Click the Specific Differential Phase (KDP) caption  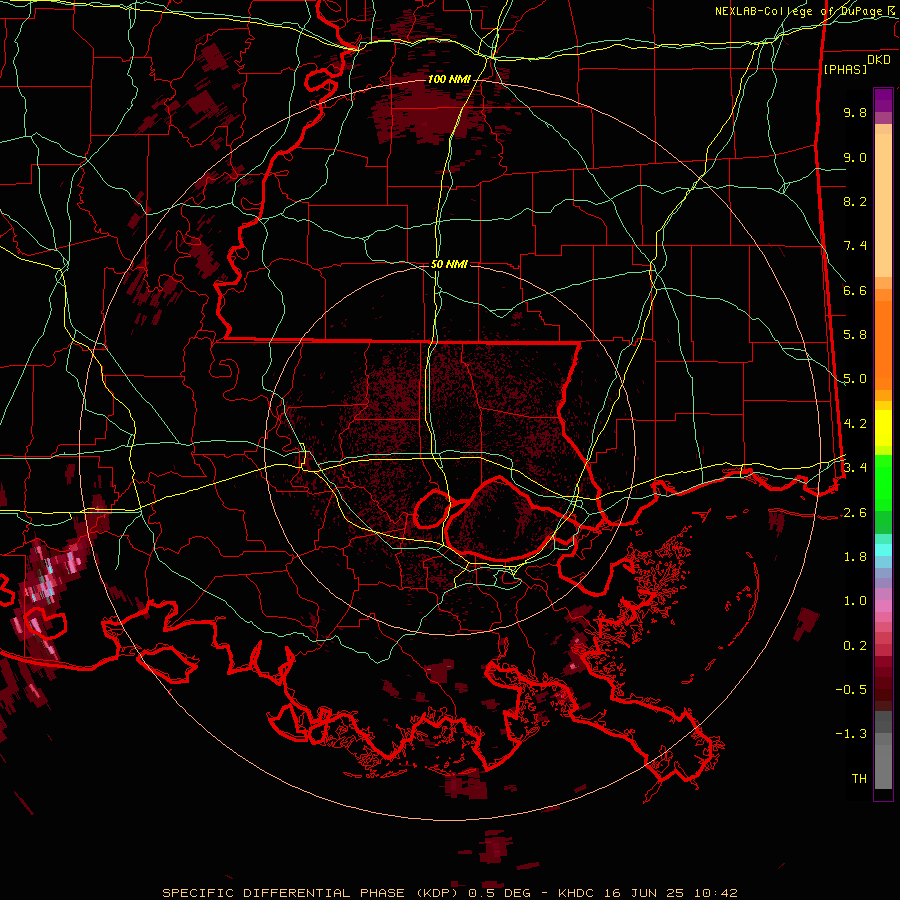tap(310, 893)
